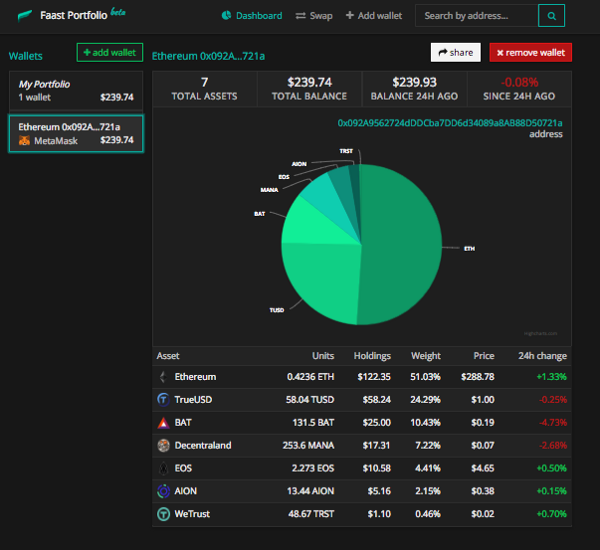This screenshot has height=550, width=600.
Task: Click the -0.08% since 24h ago stat
Action: (519, 89)
